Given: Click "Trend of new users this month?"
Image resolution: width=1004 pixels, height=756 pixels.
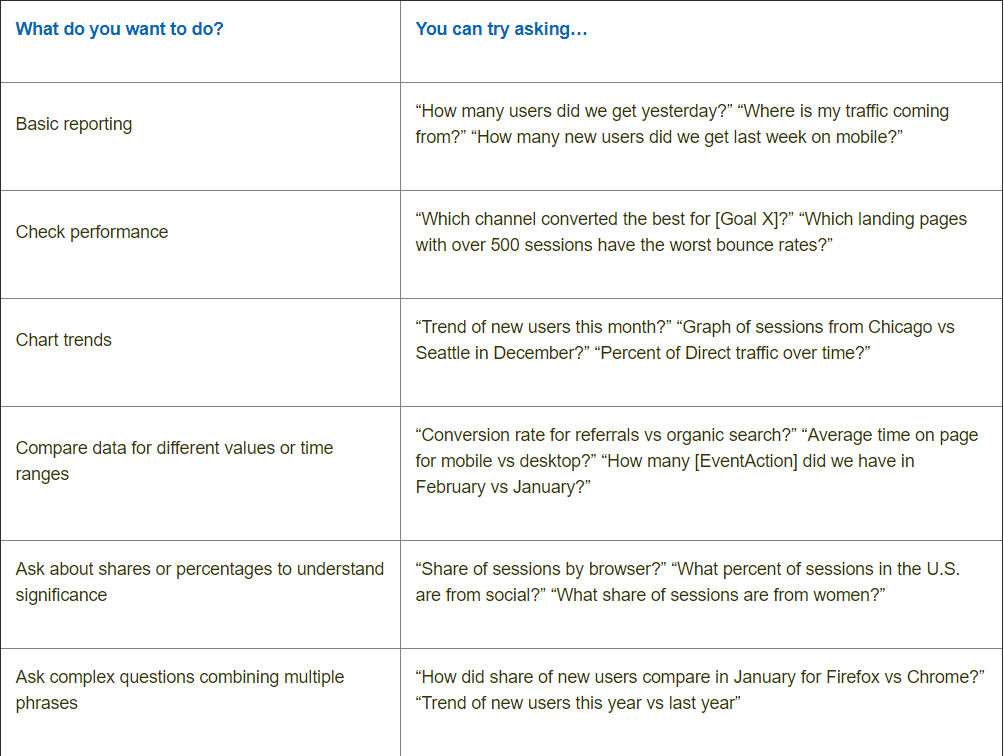Looking at the screenshot, I should point(541,327).
